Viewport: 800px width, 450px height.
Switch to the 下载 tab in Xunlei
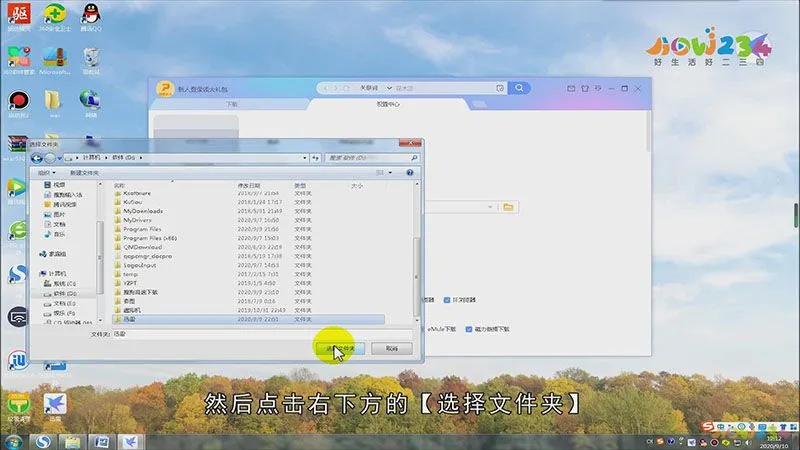(x=232, y=104)
